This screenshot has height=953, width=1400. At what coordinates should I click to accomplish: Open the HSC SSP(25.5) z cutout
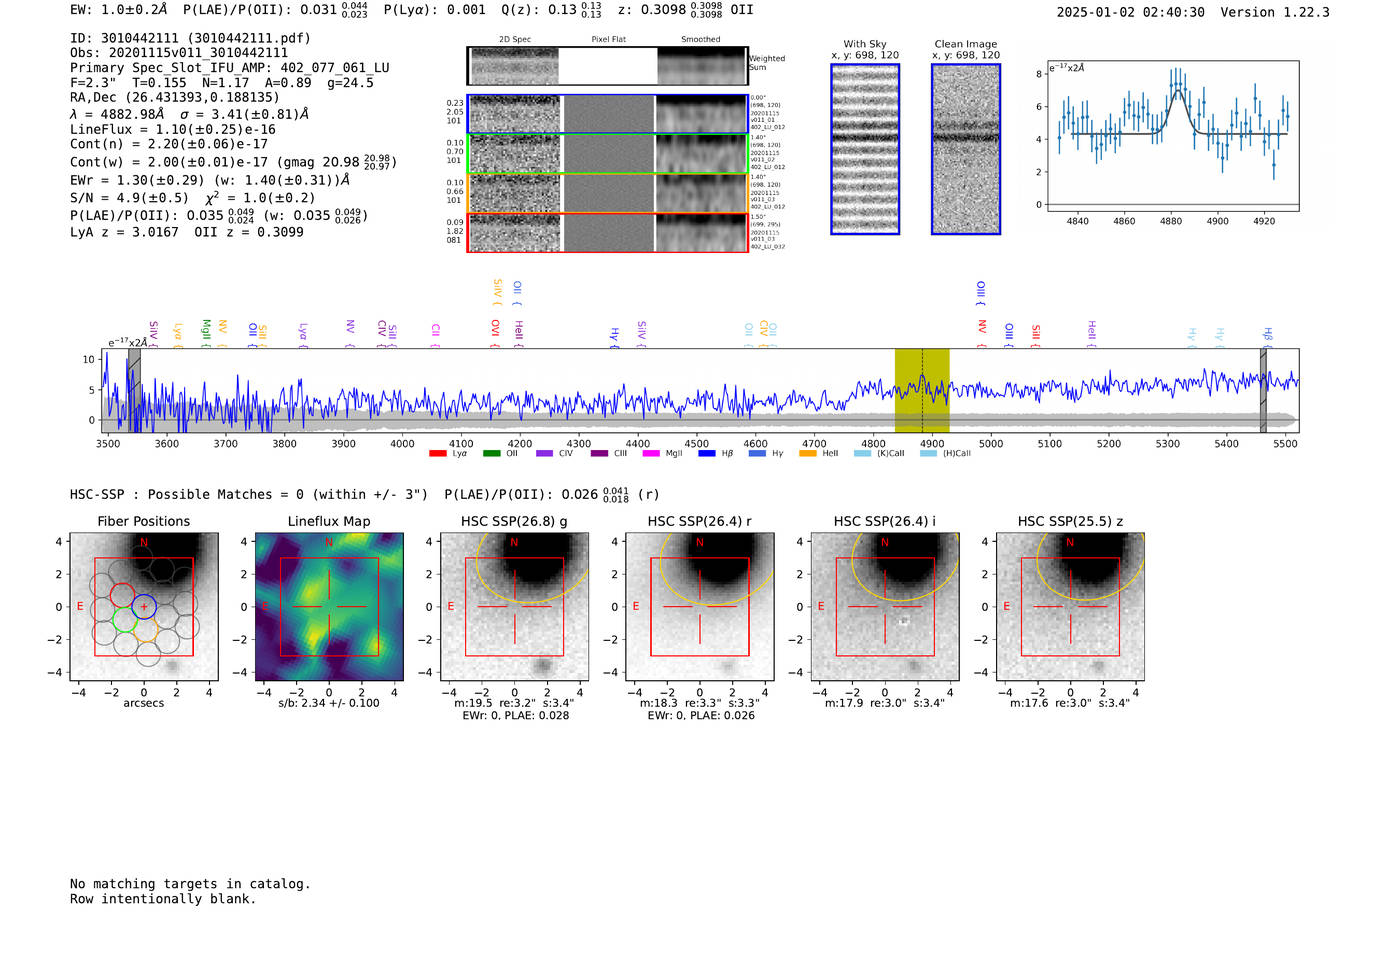[x=1070, y=607]
